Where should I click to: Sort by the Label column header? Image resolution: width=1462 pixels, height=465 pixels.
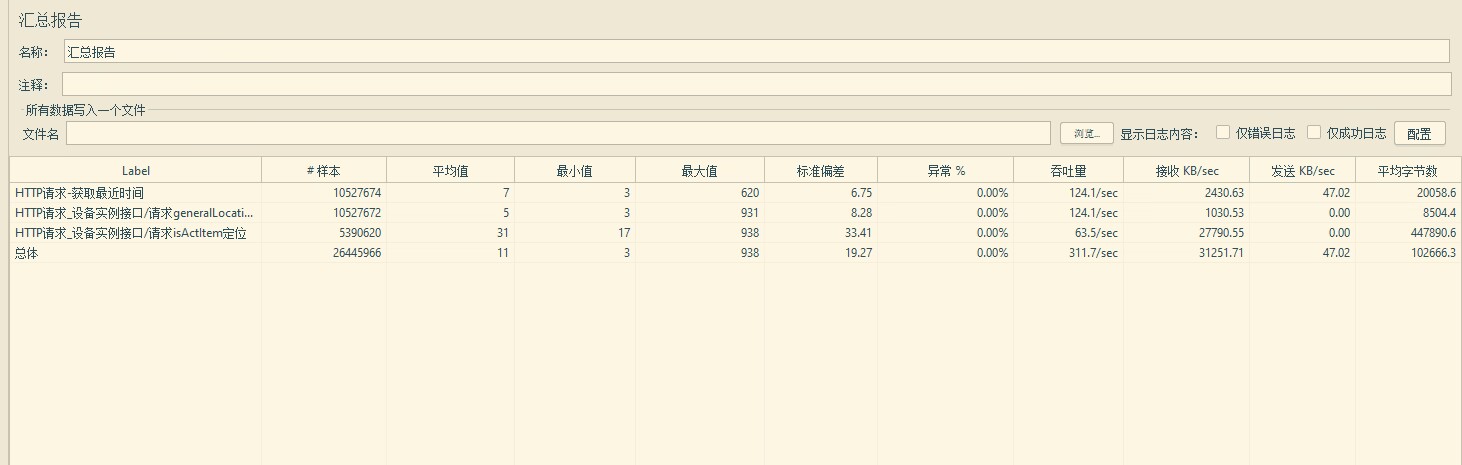(136, 171)
